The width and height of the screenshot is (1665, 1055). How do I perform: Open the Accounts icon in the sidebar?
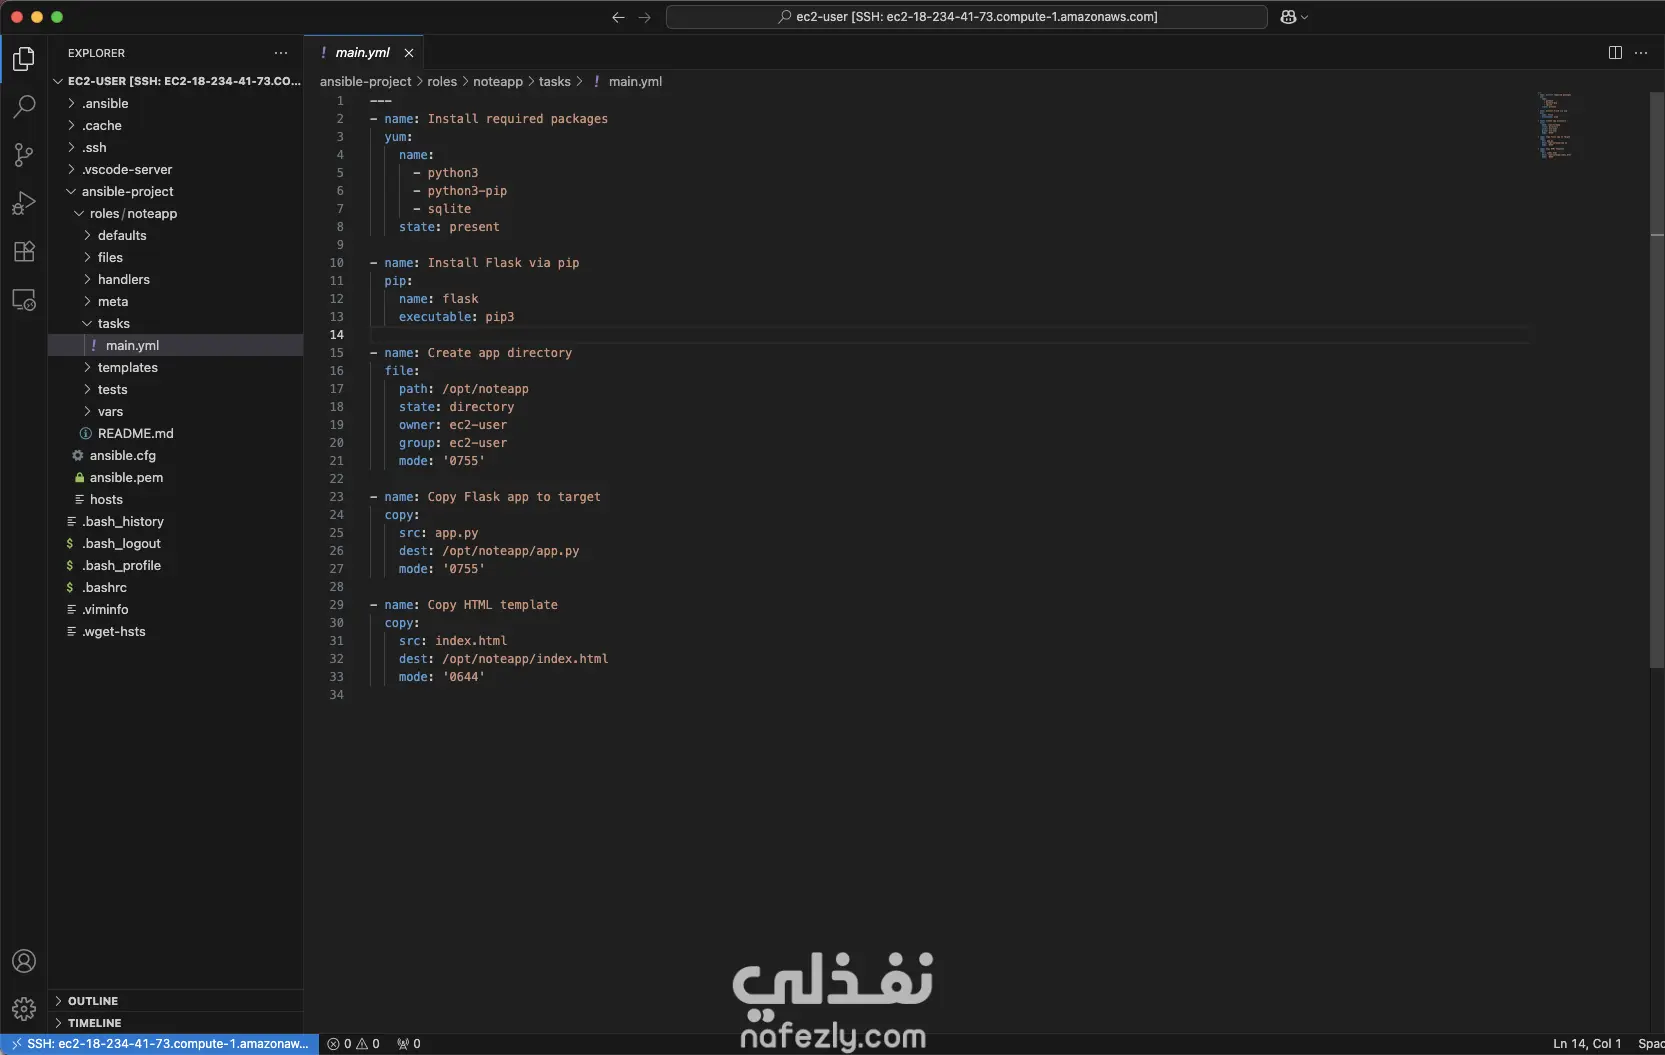[x=23, y=961]
